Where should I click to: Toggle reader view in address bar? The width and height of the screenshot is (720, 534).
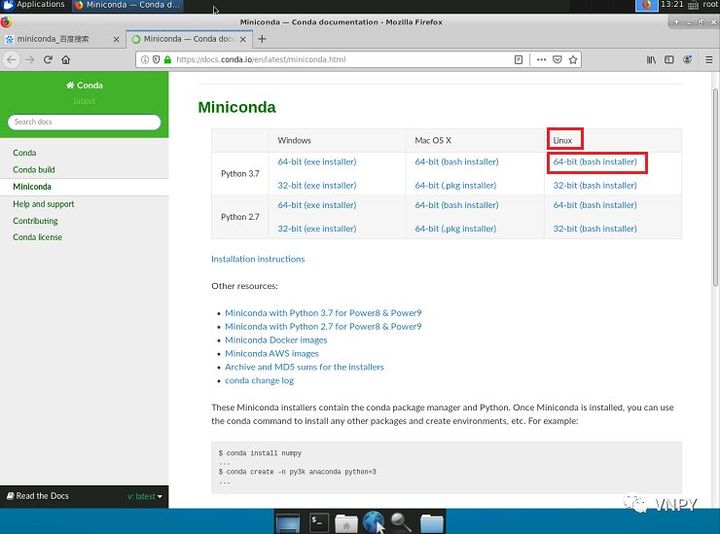pos(518,60)
